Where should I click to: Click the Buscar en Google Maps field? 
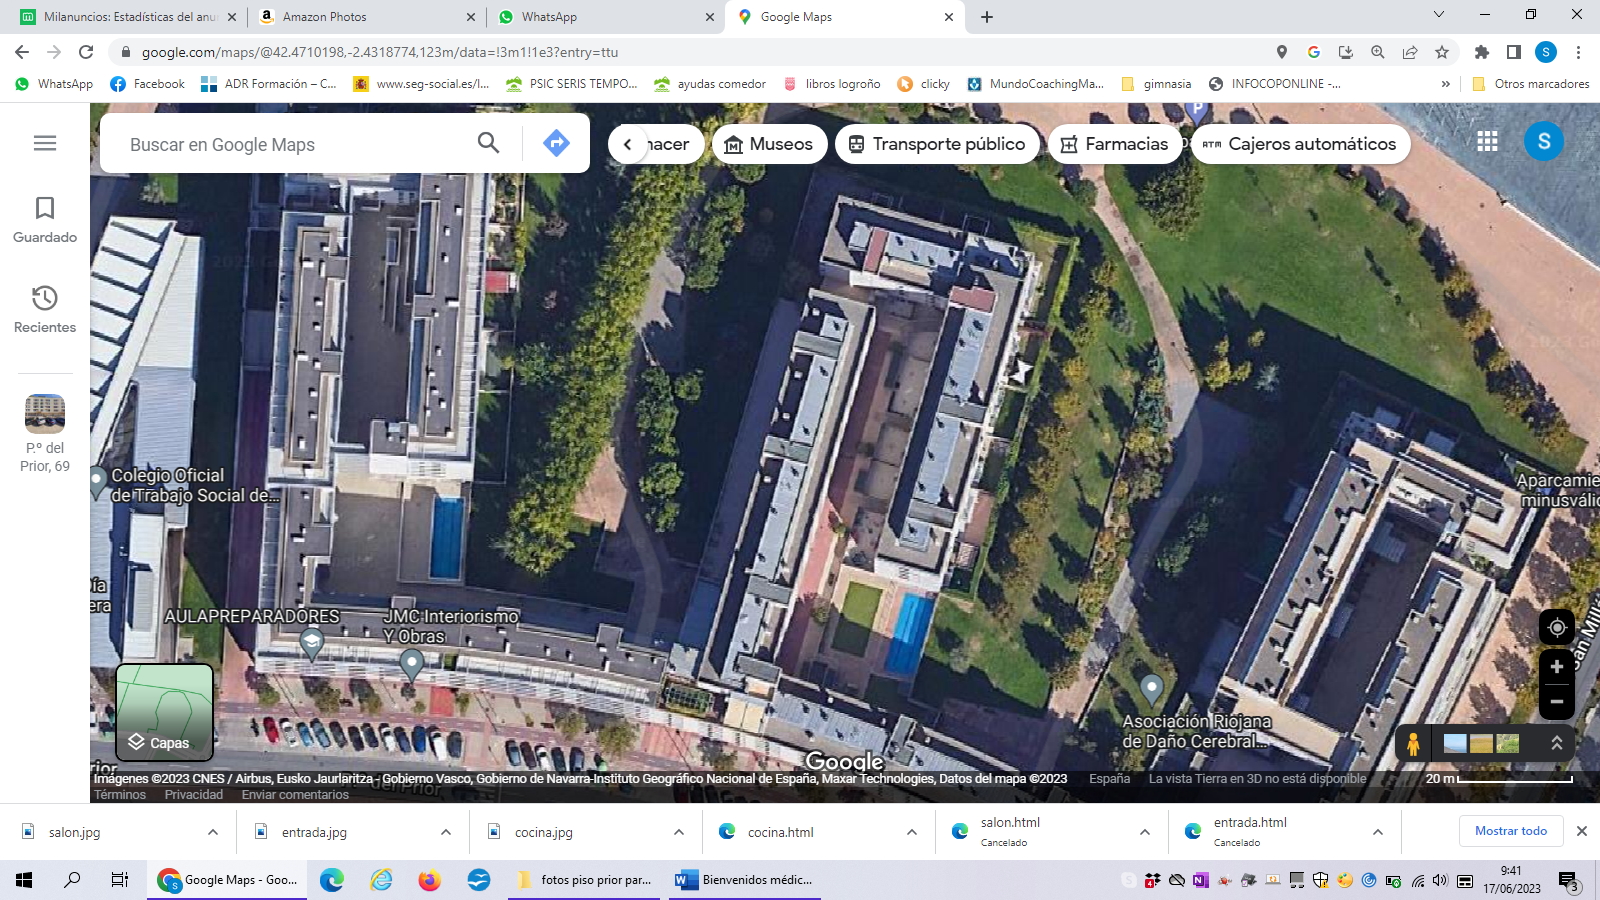pyautogui.click(x=290, y=145)
